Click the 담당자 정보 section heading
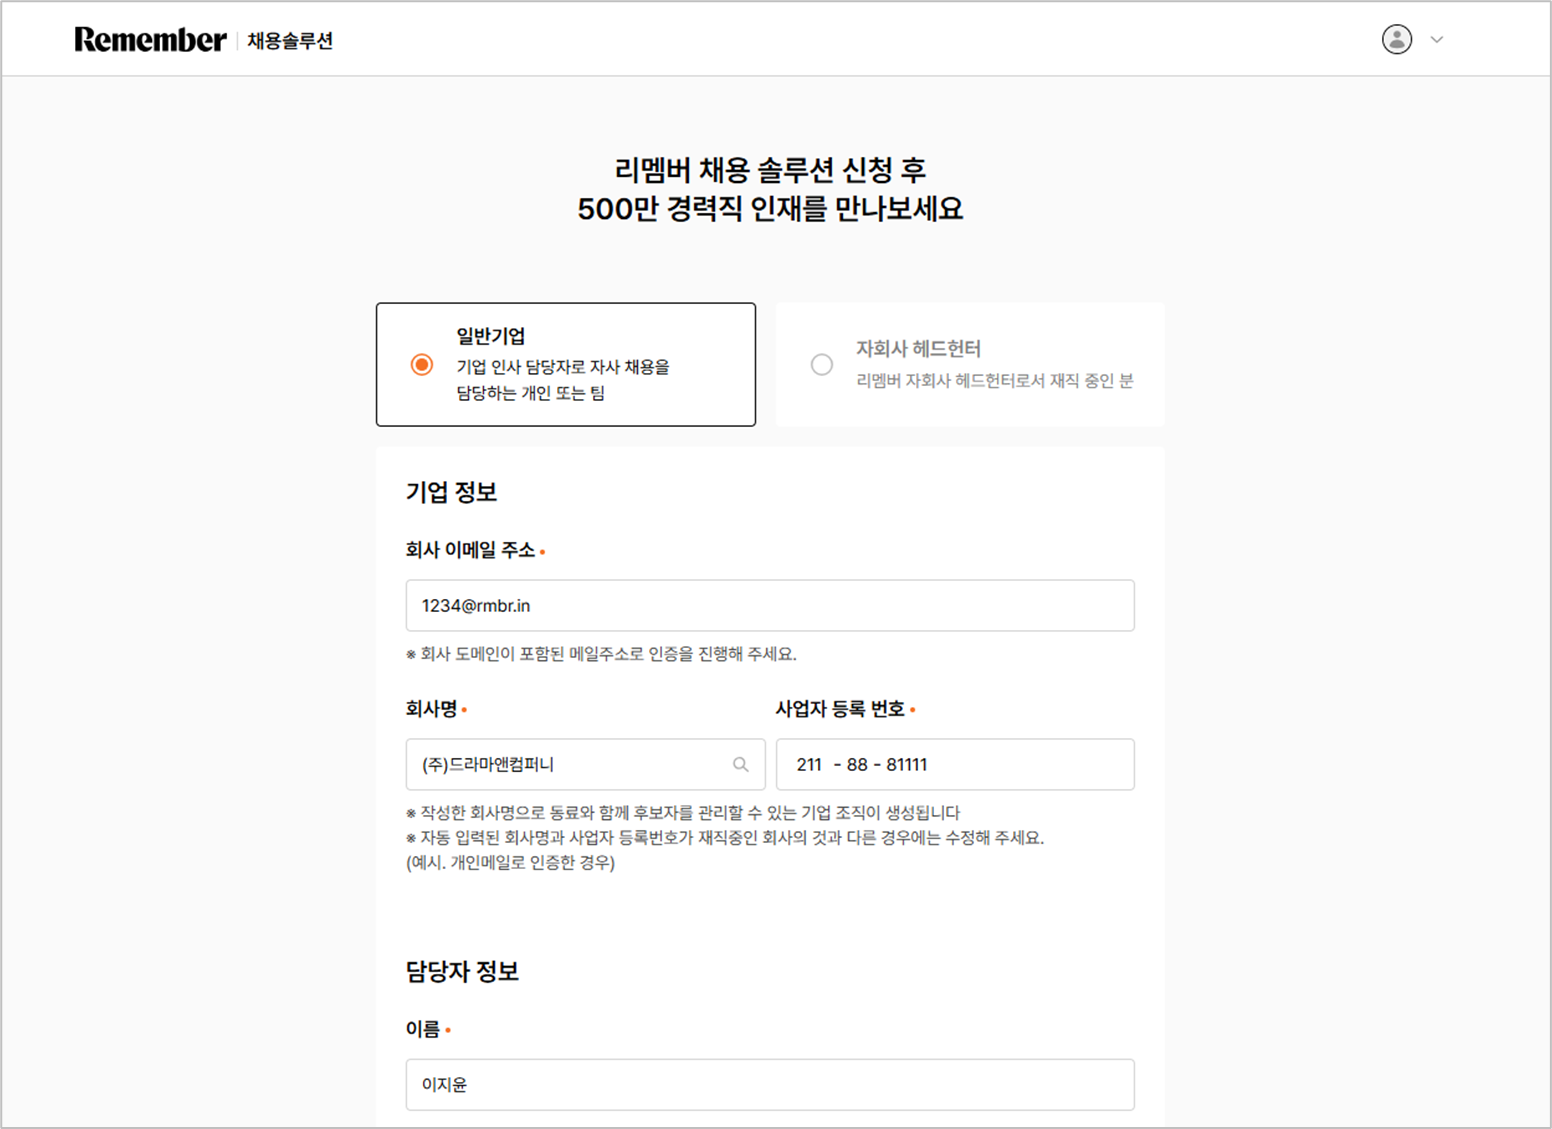Viewport: 1552px width, 1129px height. pos(462,972)
